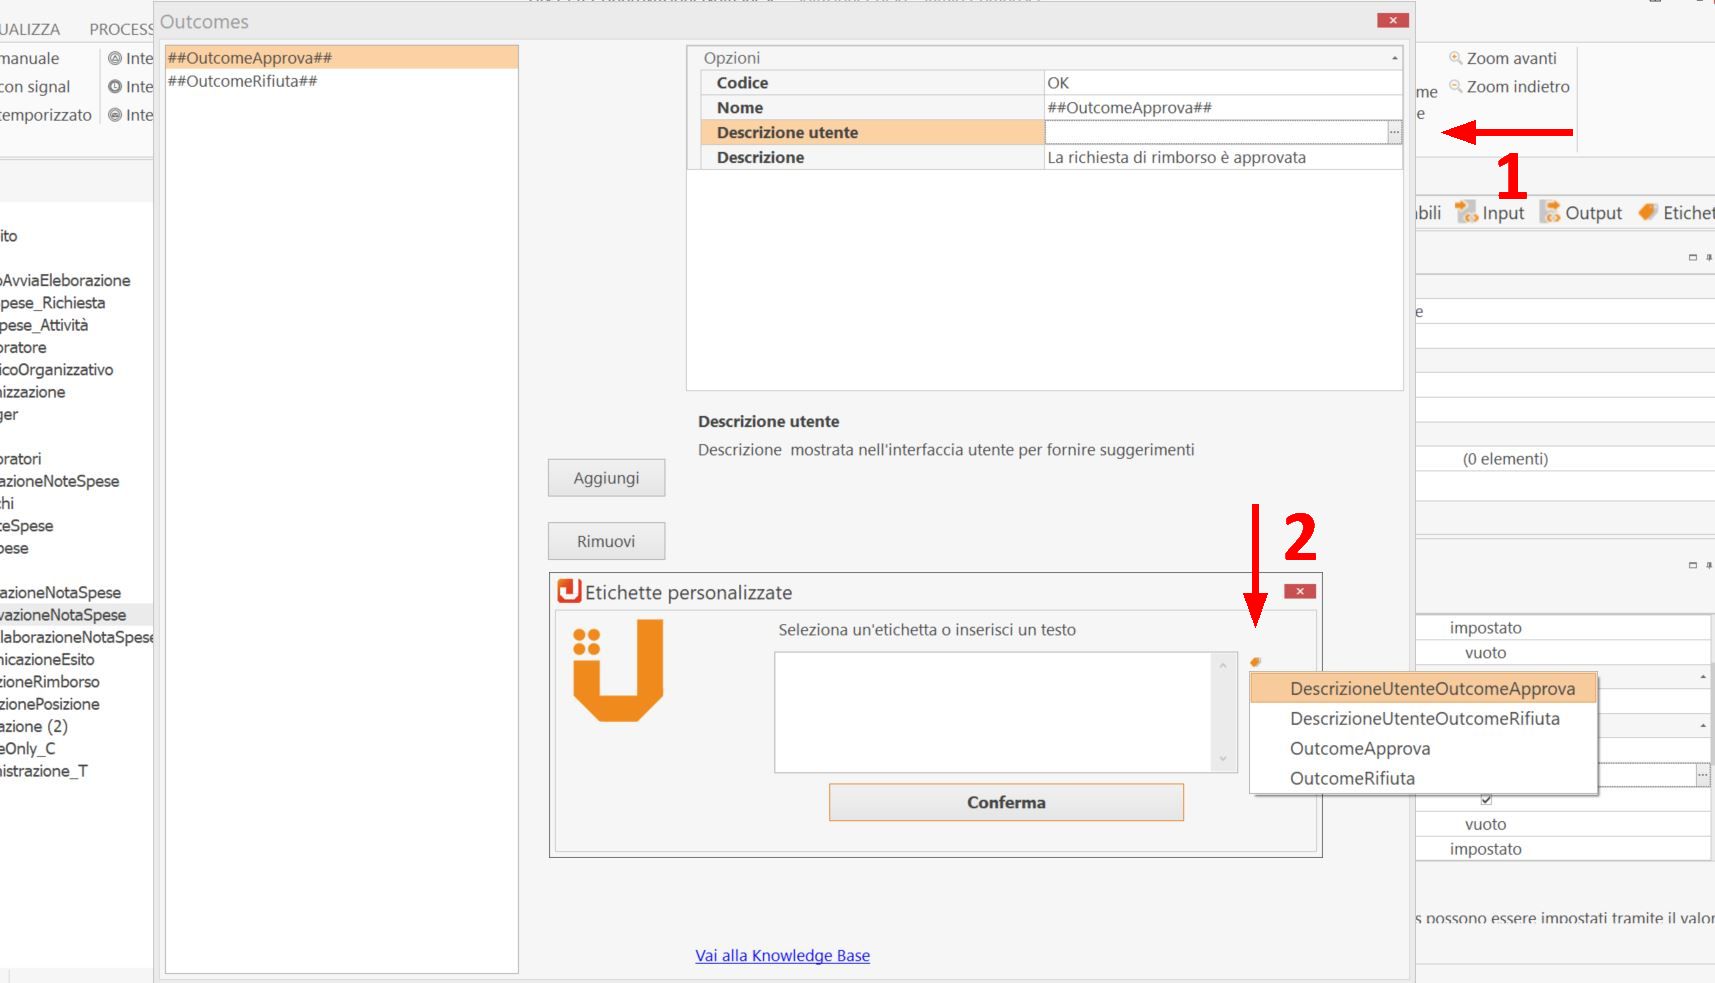Select the ...nicazioneEsito tree item
Image resolution: width=1715 pixels, height=983 pixels.
point(47,659)
